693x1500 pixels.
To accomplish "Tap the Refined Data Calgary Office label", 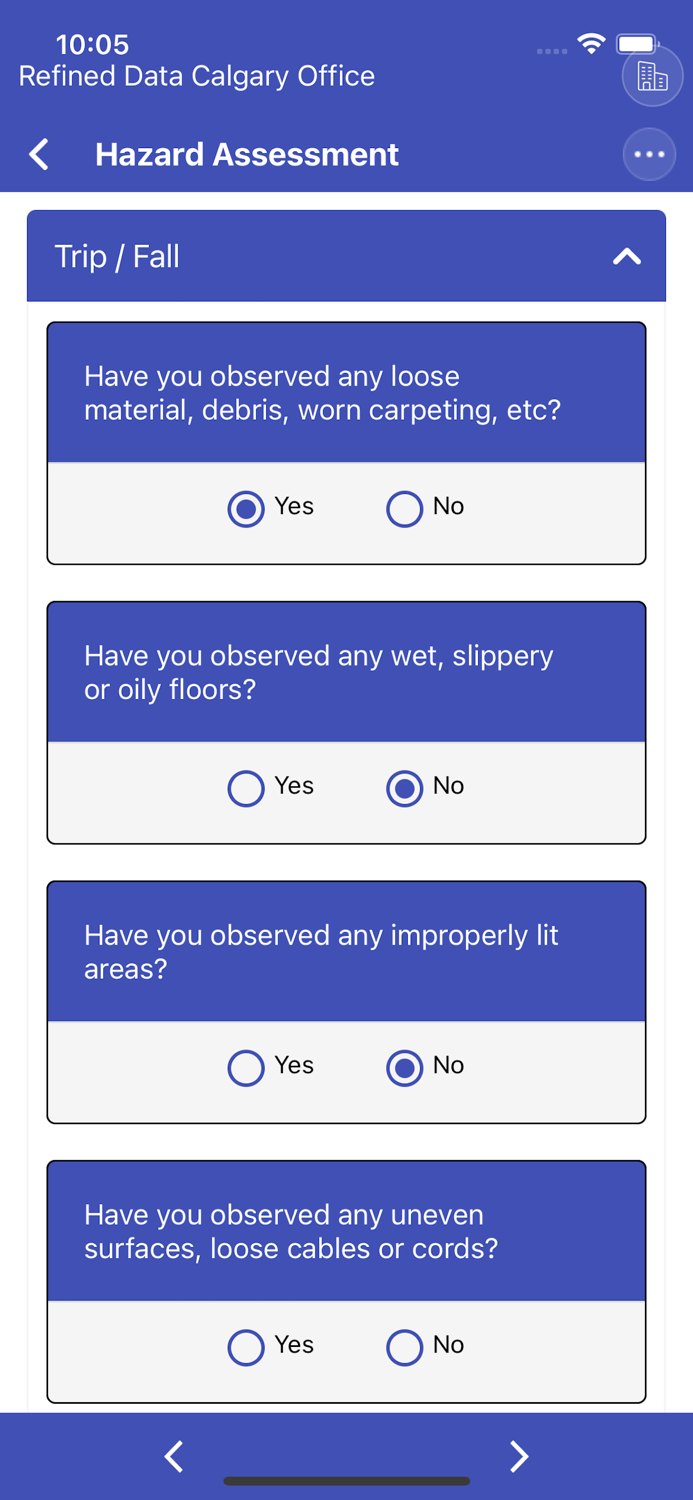I will (x=197, y=76).
